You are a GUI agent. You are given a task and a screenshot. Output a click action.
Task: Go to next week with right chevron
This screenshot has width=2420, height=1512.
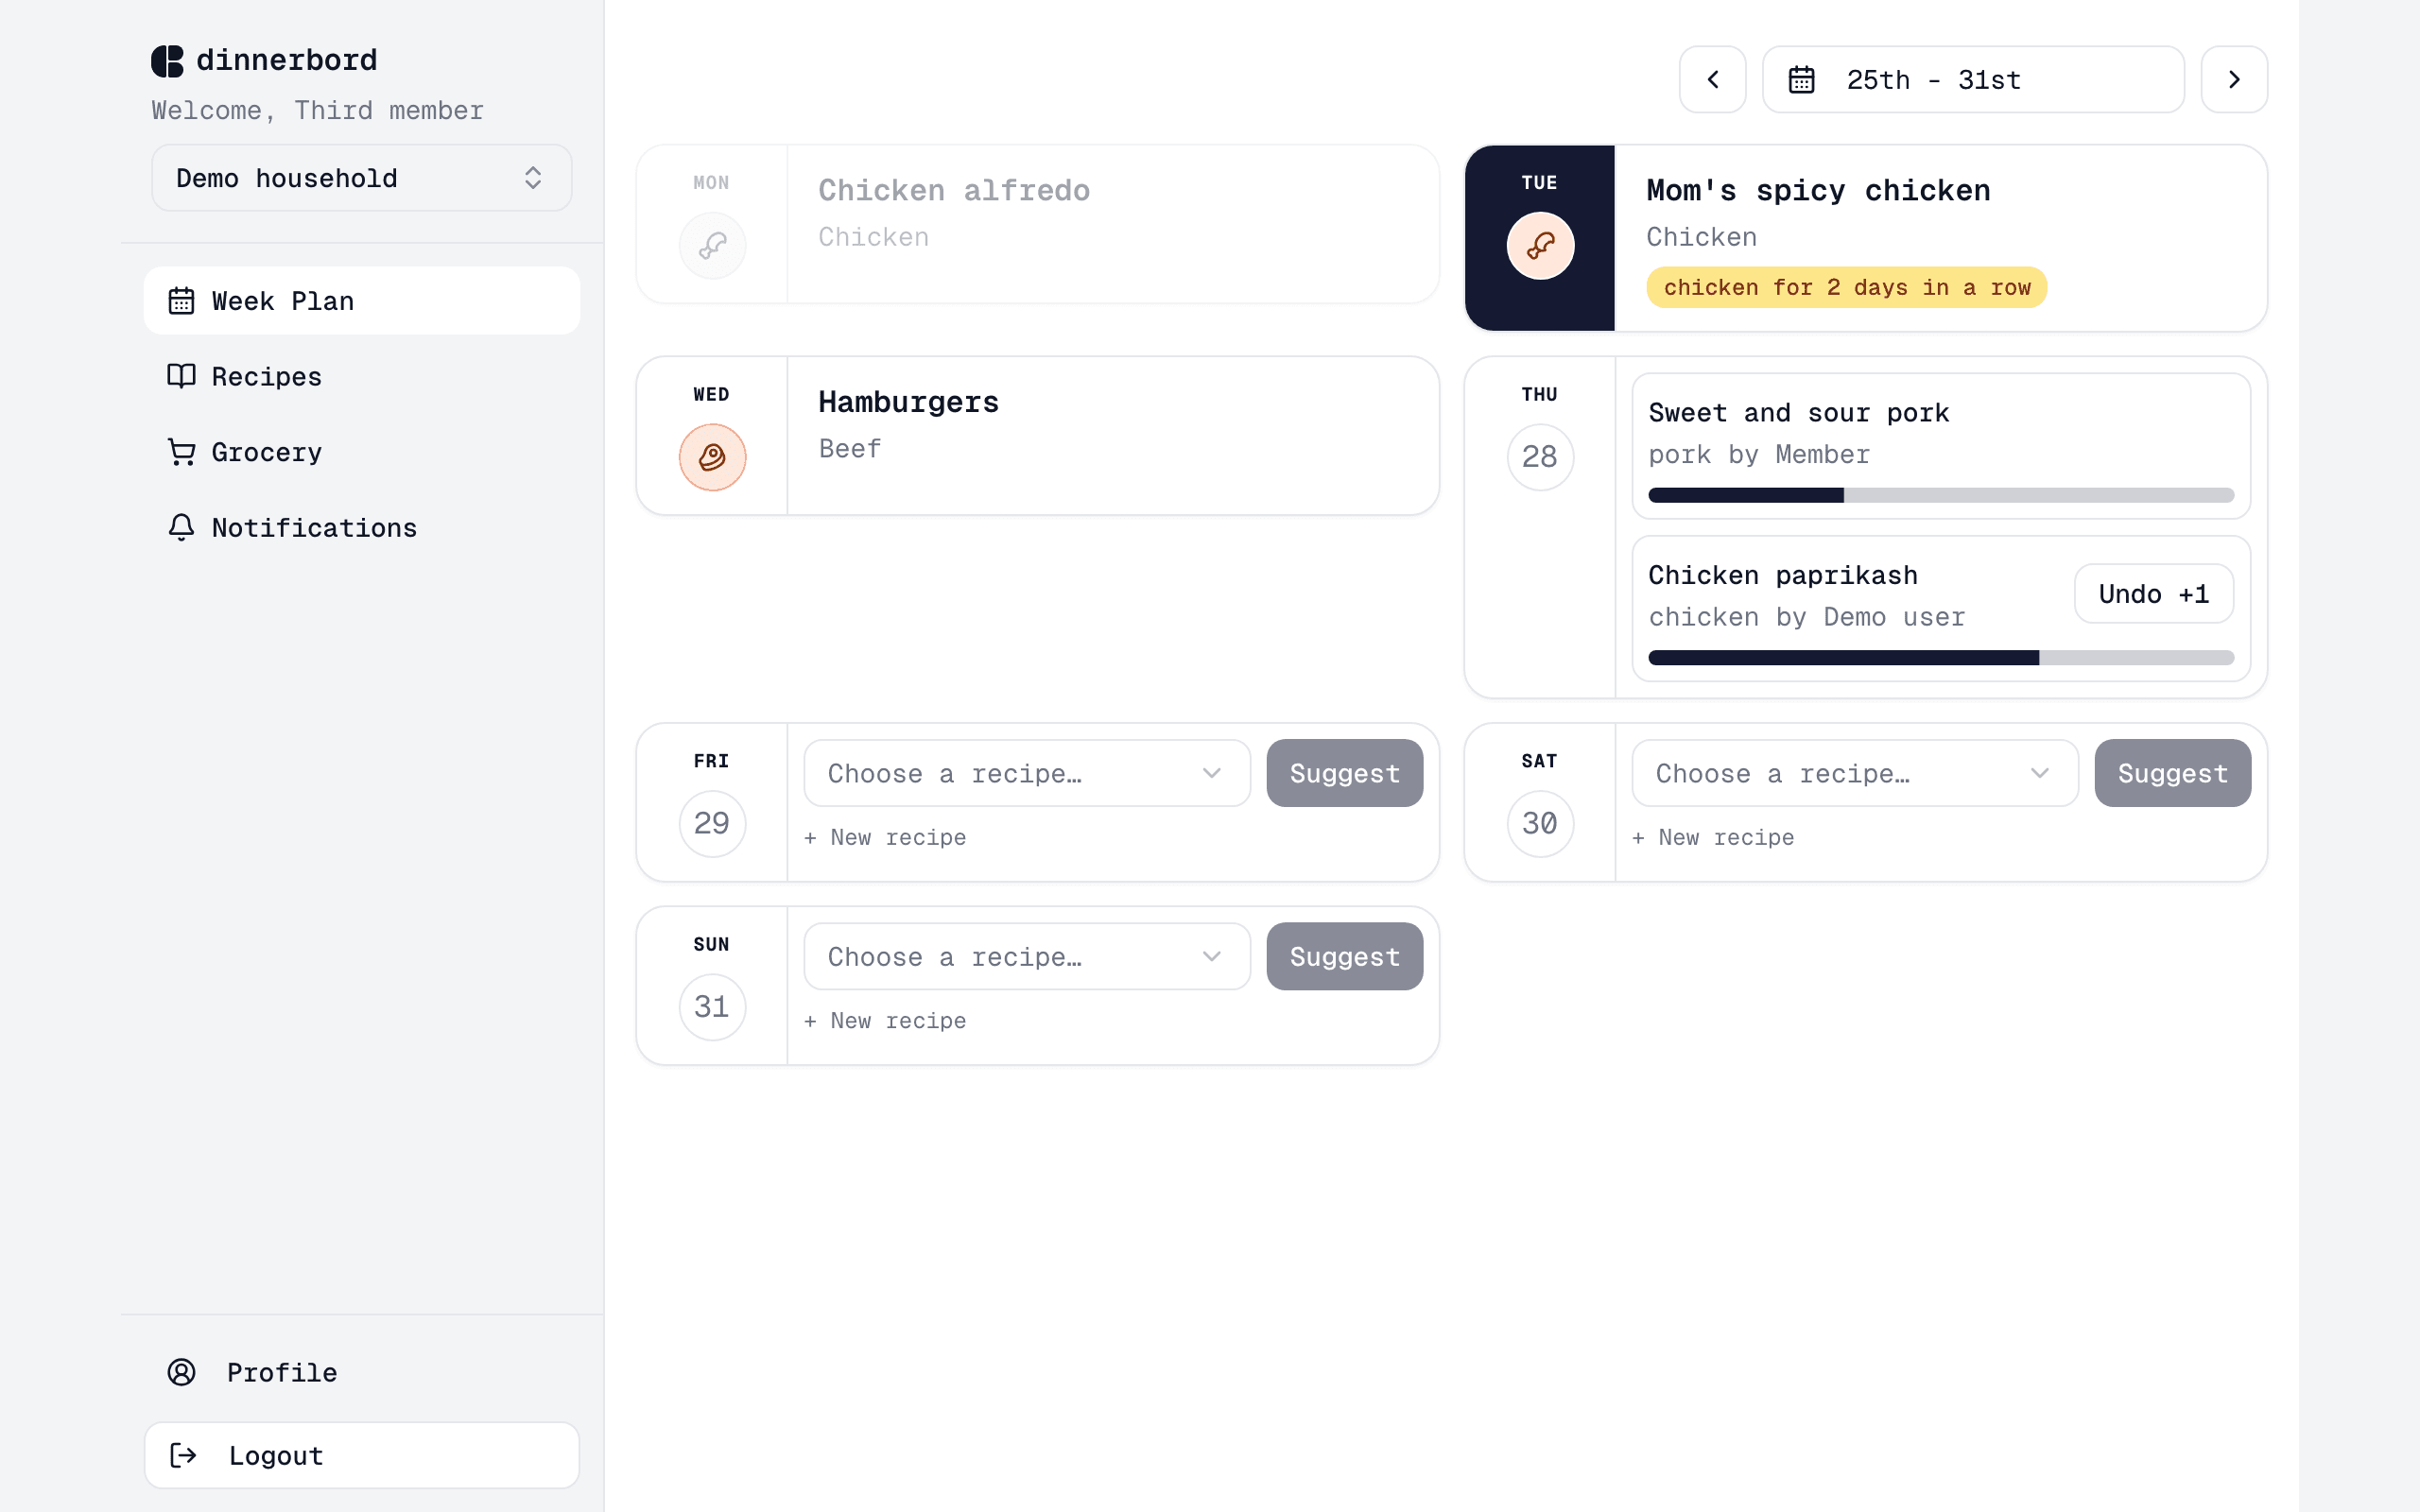(x=2234, y=79)
